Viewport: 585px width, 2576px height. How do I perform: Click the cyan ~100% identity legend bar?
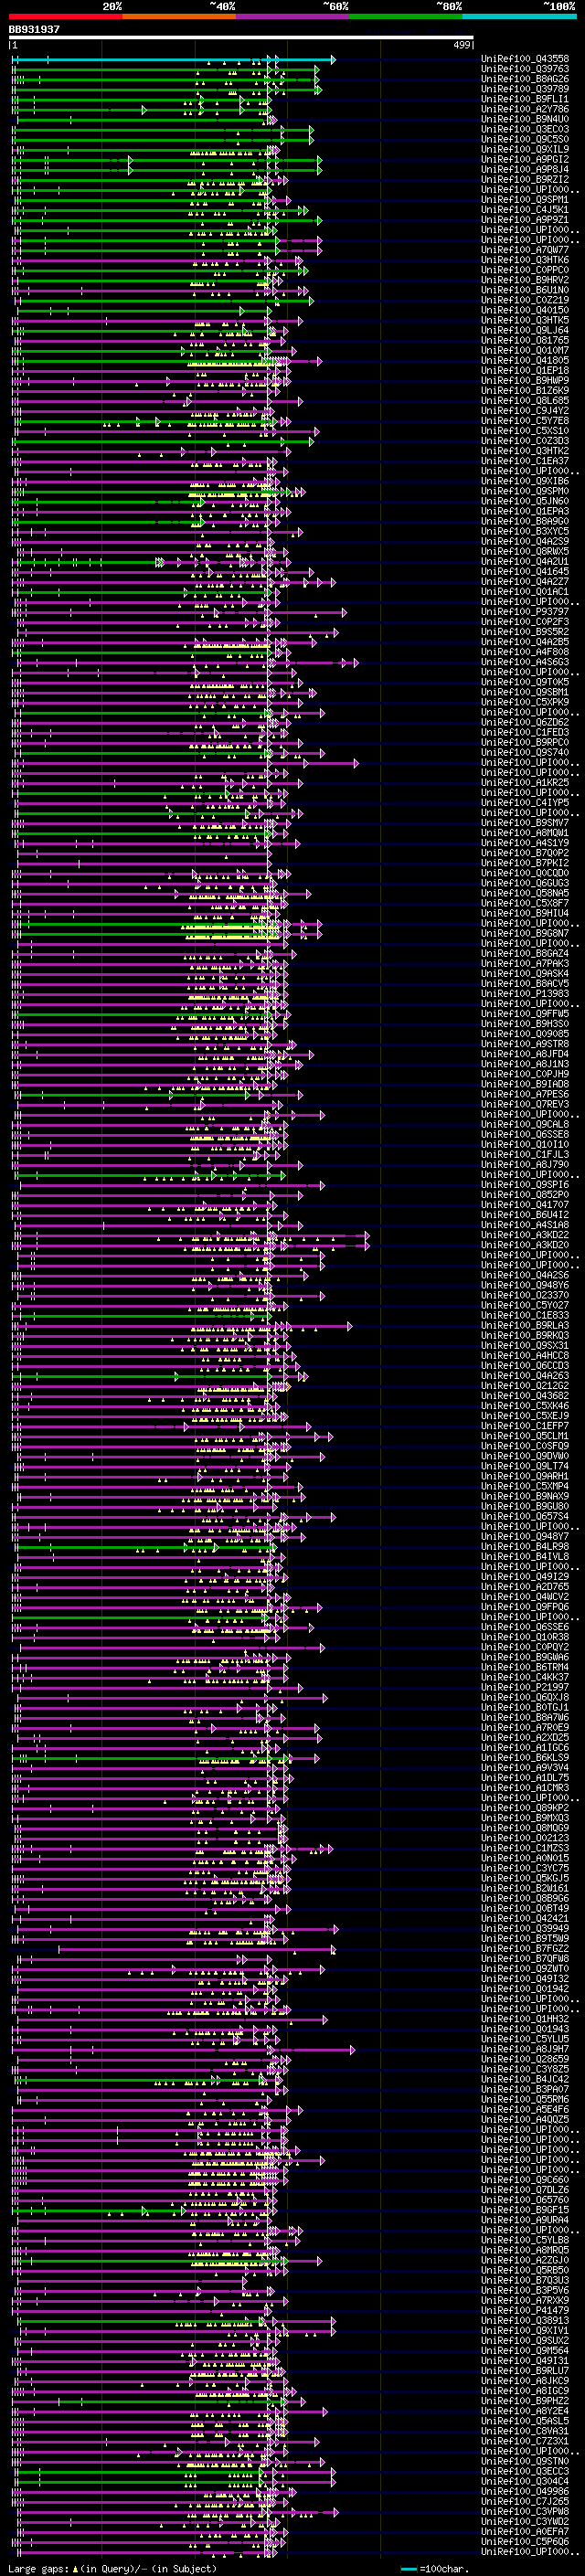519,16
